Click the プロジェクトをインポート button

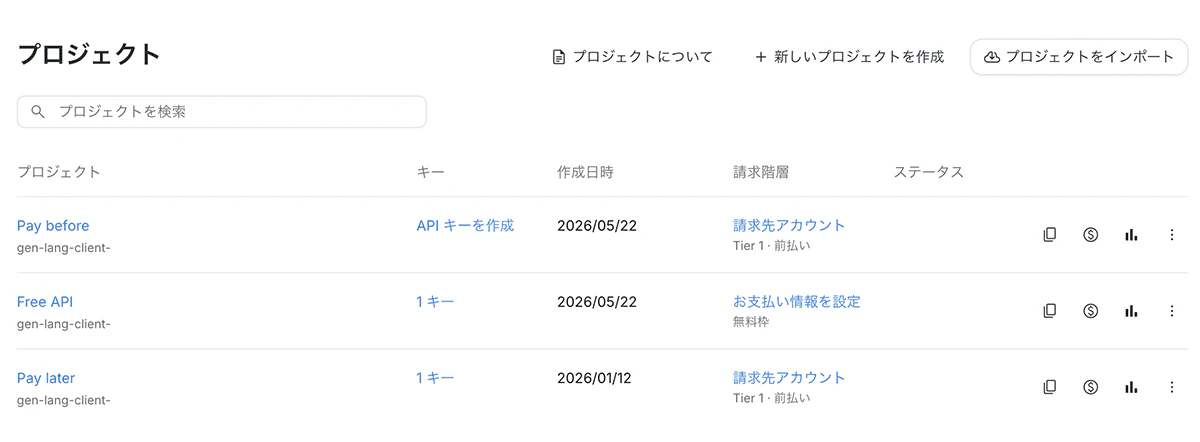[1079, 57]
